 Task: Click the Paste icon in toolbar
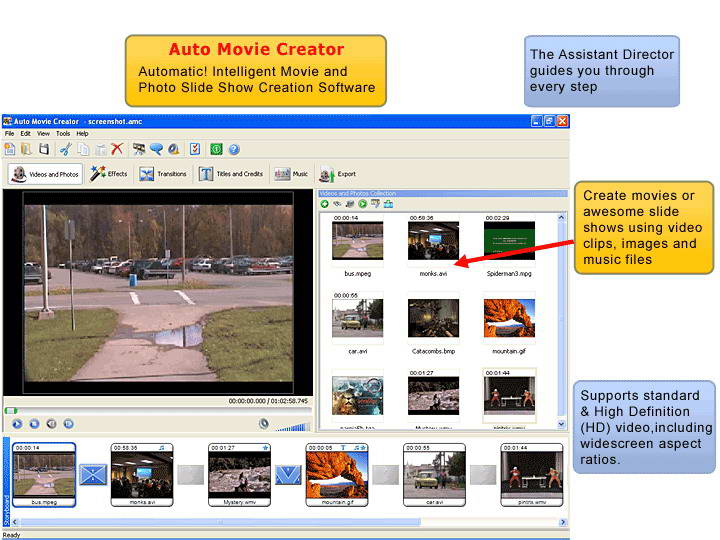101,149
